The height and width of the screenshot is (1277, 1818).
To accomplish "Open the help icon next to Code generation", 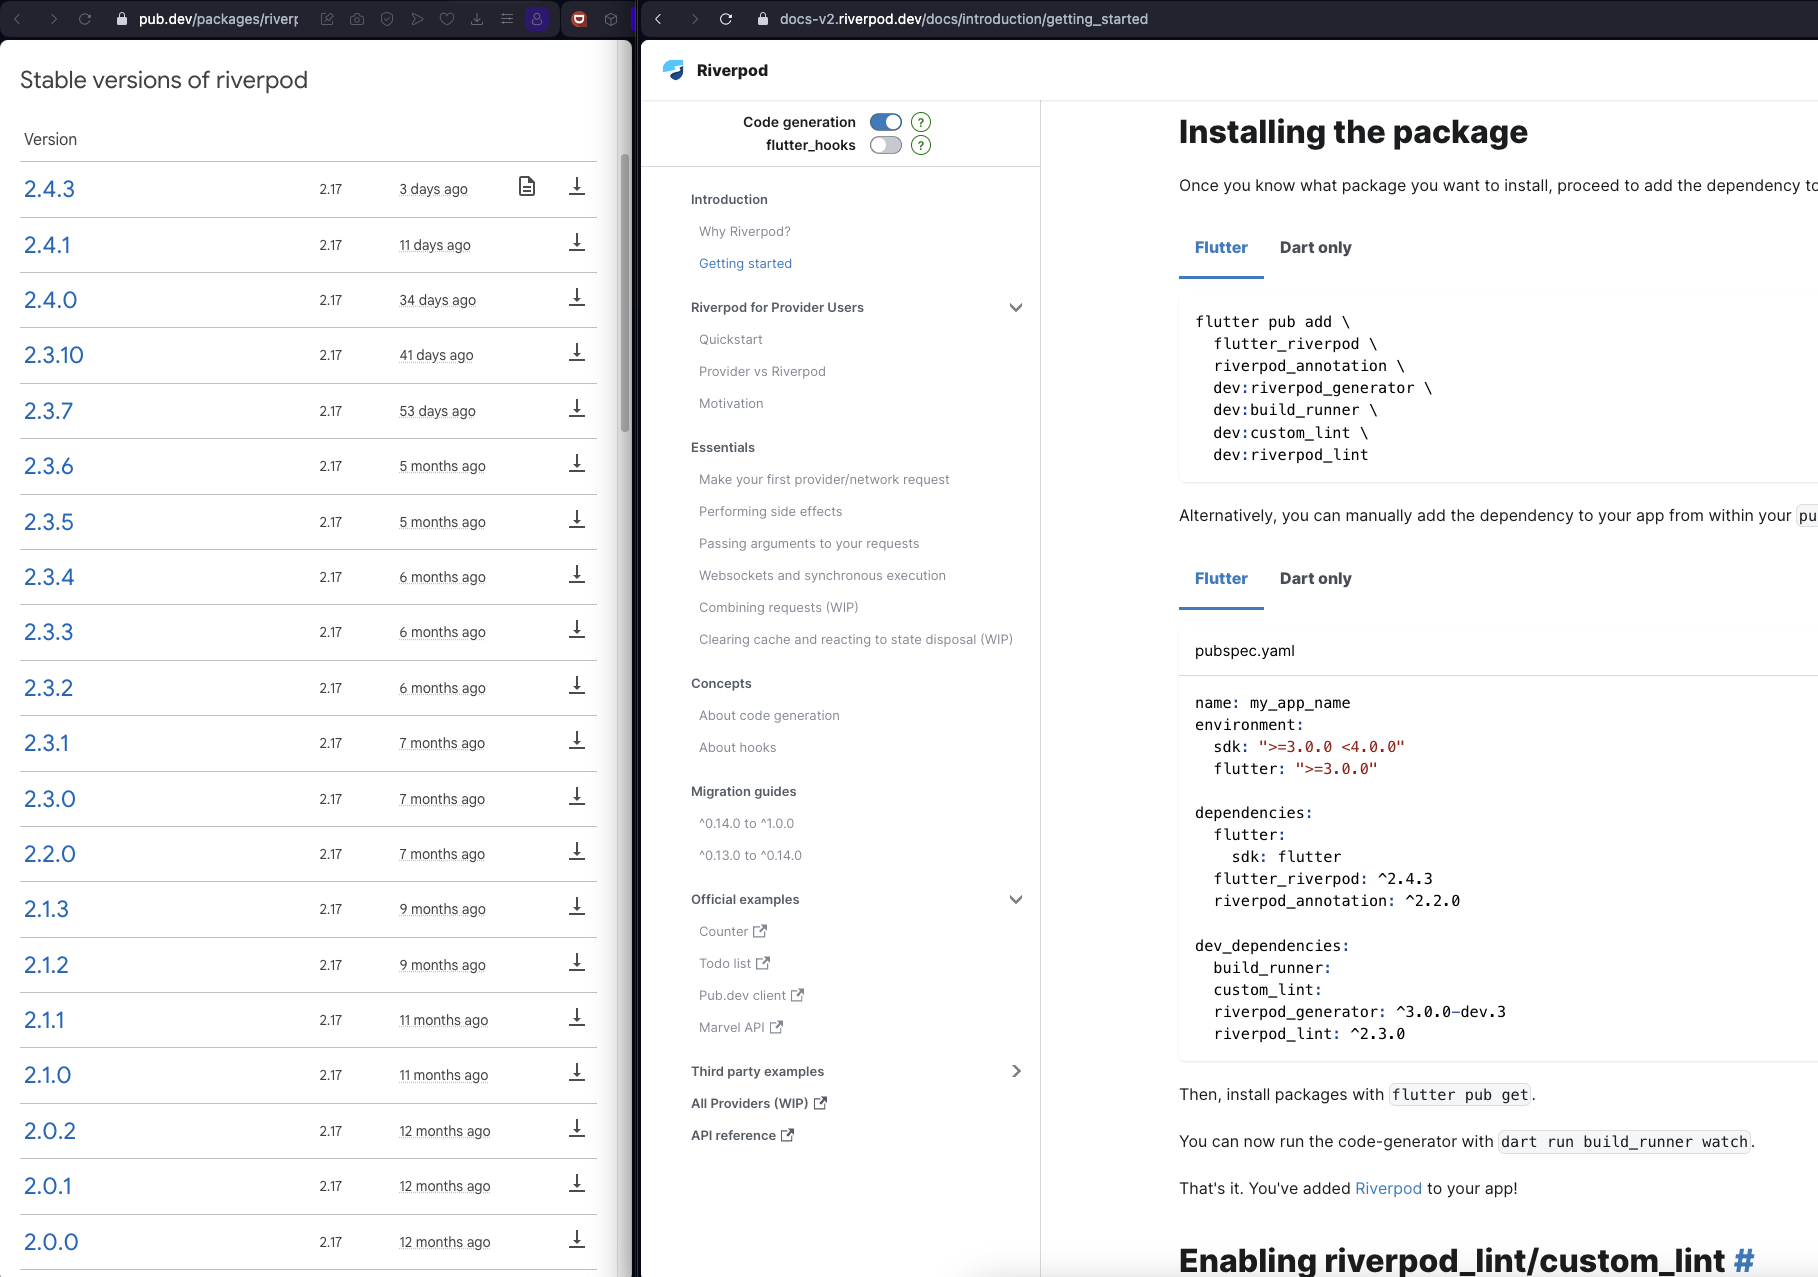I will pos(921,122).
